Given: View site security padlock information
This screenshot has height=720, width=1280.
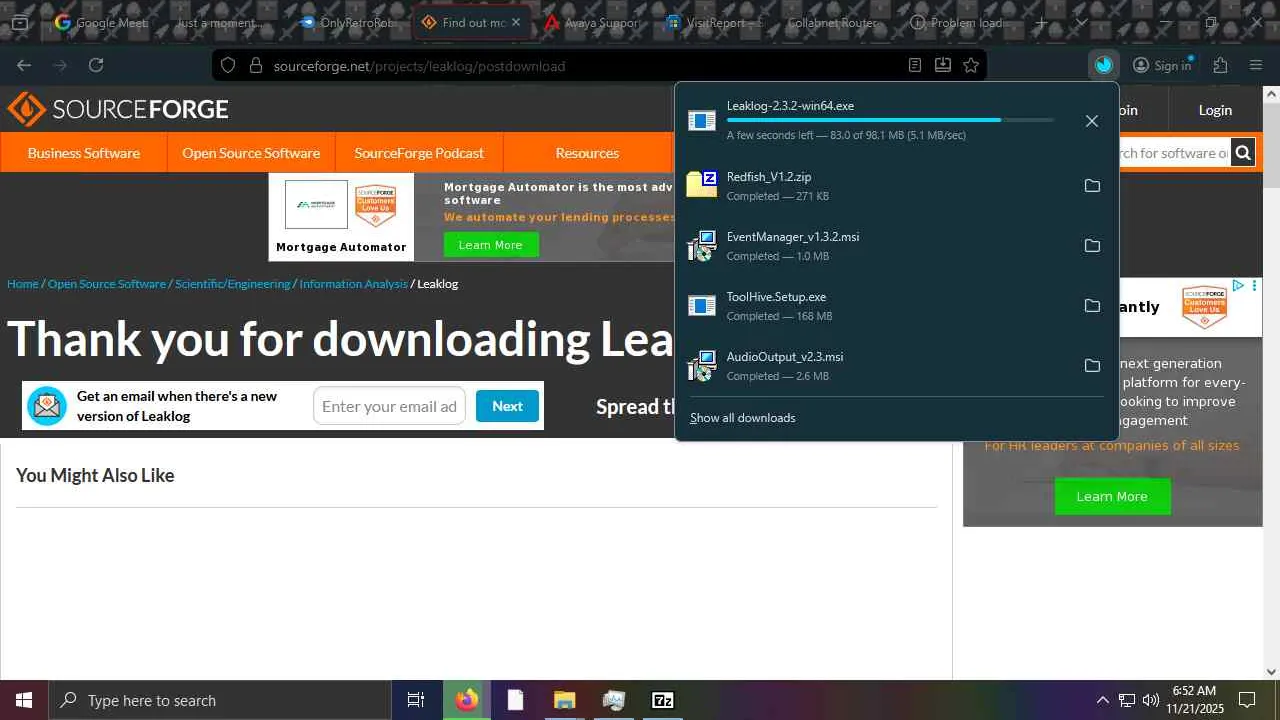Looking at the screenshot, I should (x=255, y=66).
